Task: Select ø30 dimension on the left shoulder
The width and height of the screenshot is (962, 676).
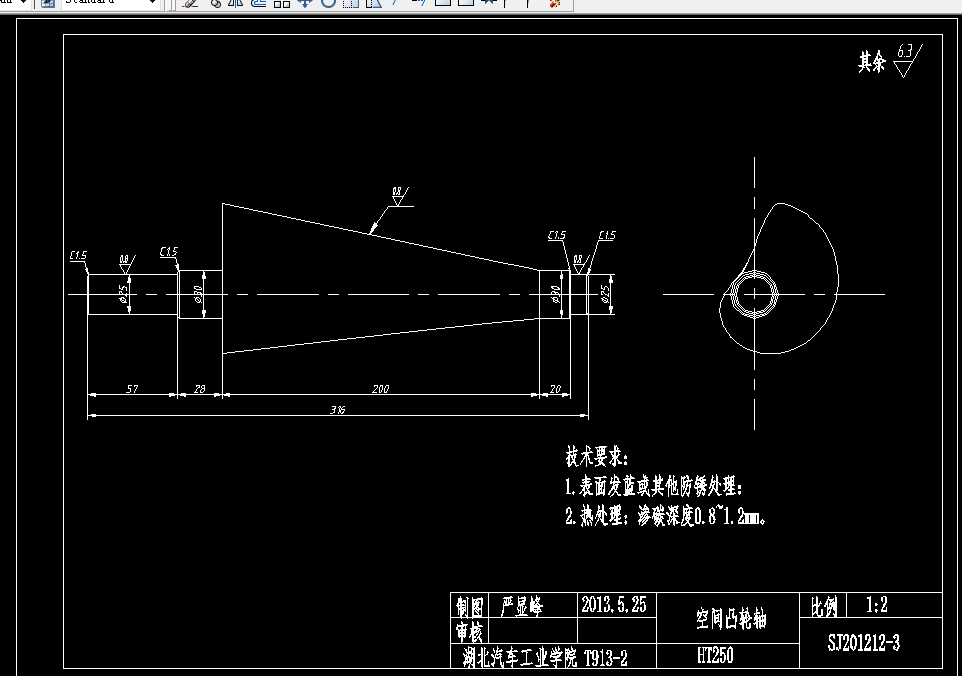Action: pyautogui.click(x=198, y=294)
